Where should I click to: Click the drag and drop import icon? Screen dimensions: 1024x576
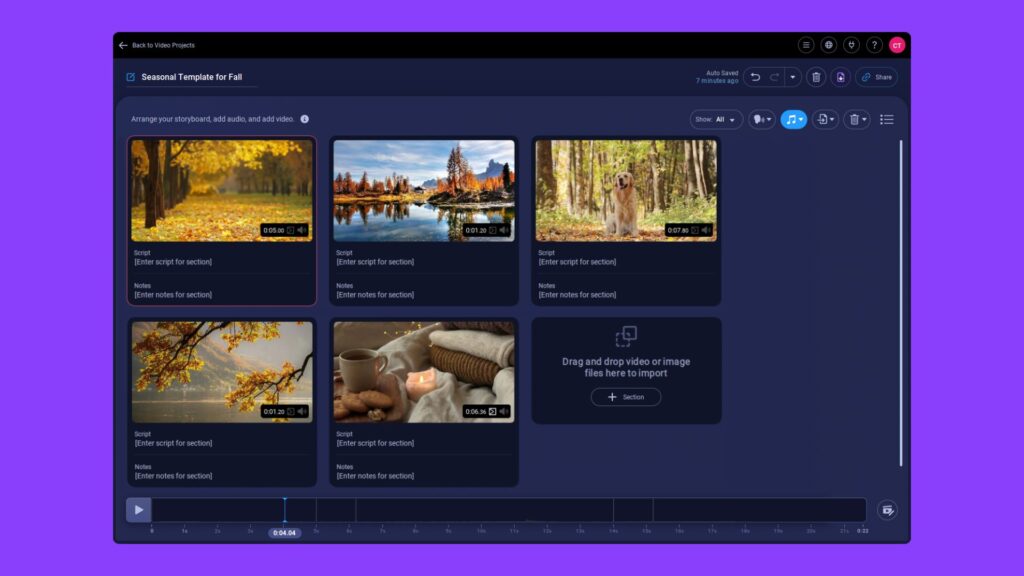pyautogui.click(x=626, y=336)
